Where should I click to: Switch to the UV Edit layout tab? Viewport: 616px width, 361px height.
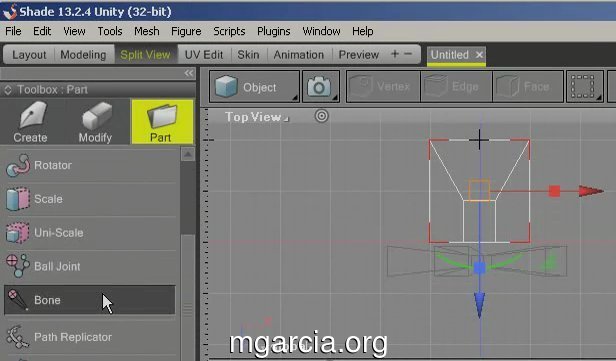coord(204,55)
